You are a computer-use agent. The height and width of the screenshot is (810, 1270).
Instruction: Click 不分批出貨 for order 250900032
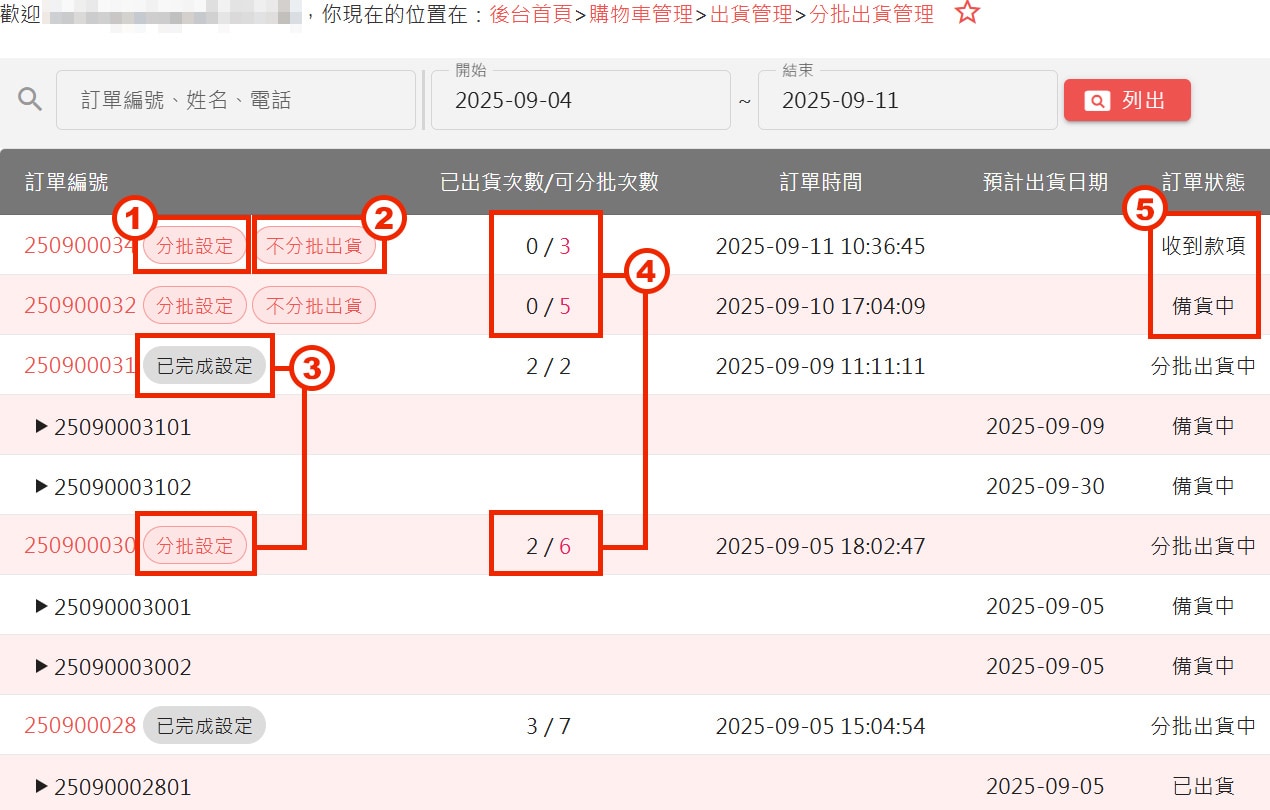point(314,306)
